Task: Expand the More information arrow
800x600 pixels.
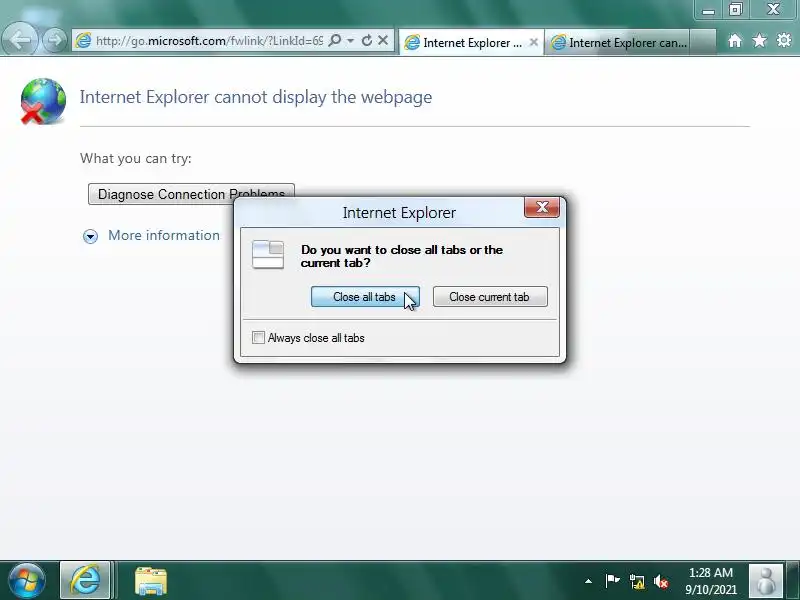Action: pos(90,236)
